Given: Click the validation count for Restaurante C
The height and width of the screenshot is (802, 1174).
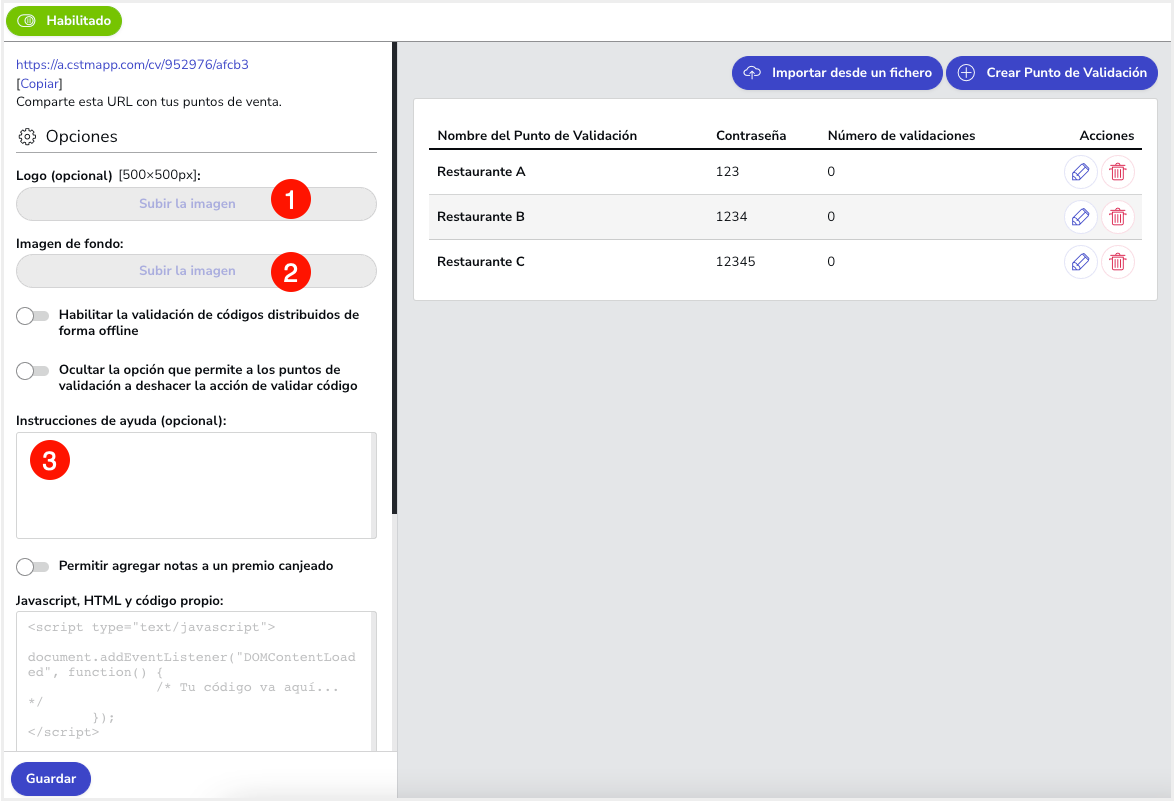Looking at the screenshot, I should 831,261.
